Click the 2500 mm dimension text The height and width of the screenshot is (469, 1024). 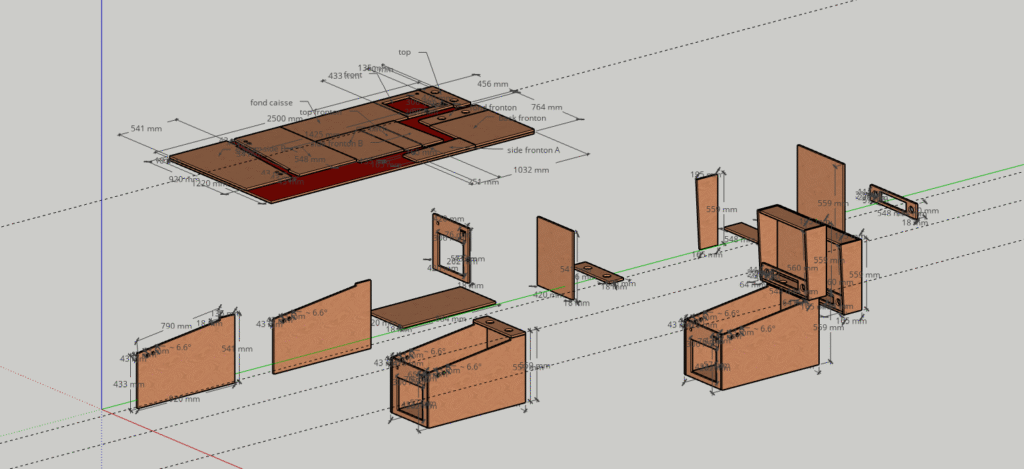point(284,119)
